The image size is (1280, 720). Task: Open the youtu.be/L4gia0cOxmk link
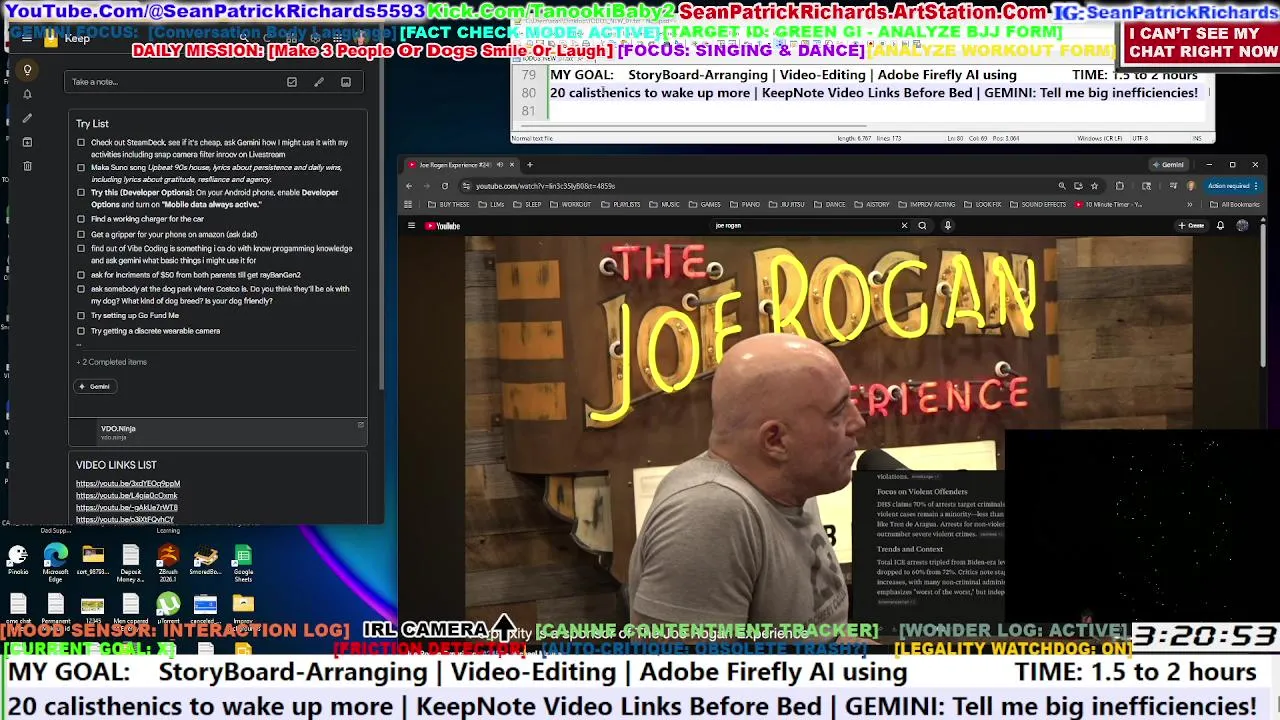(x=127, y=496)
